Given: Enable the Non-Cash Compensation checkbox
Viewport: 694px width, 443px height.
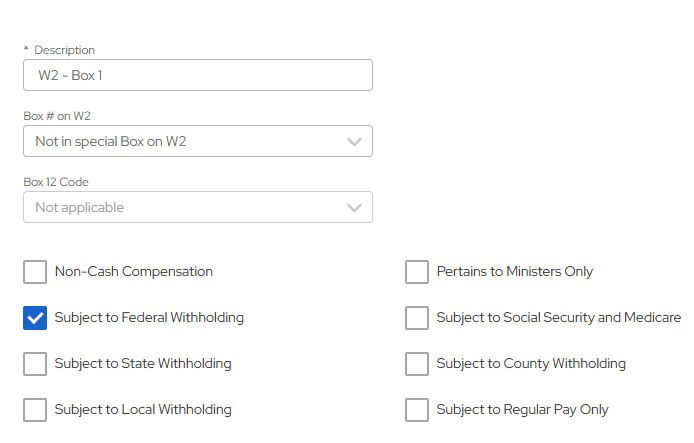Looking at the screenshot, I should tap(35, 272).
